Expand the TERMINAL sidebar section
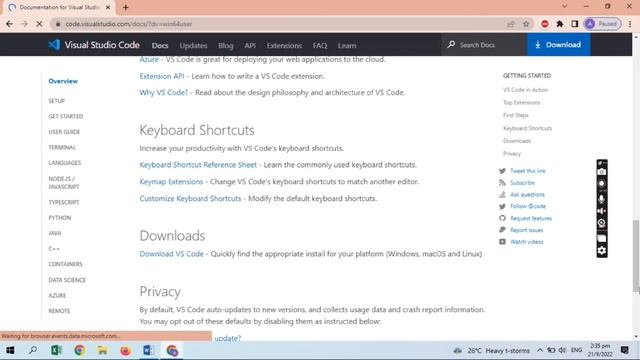 pos(62,147)
